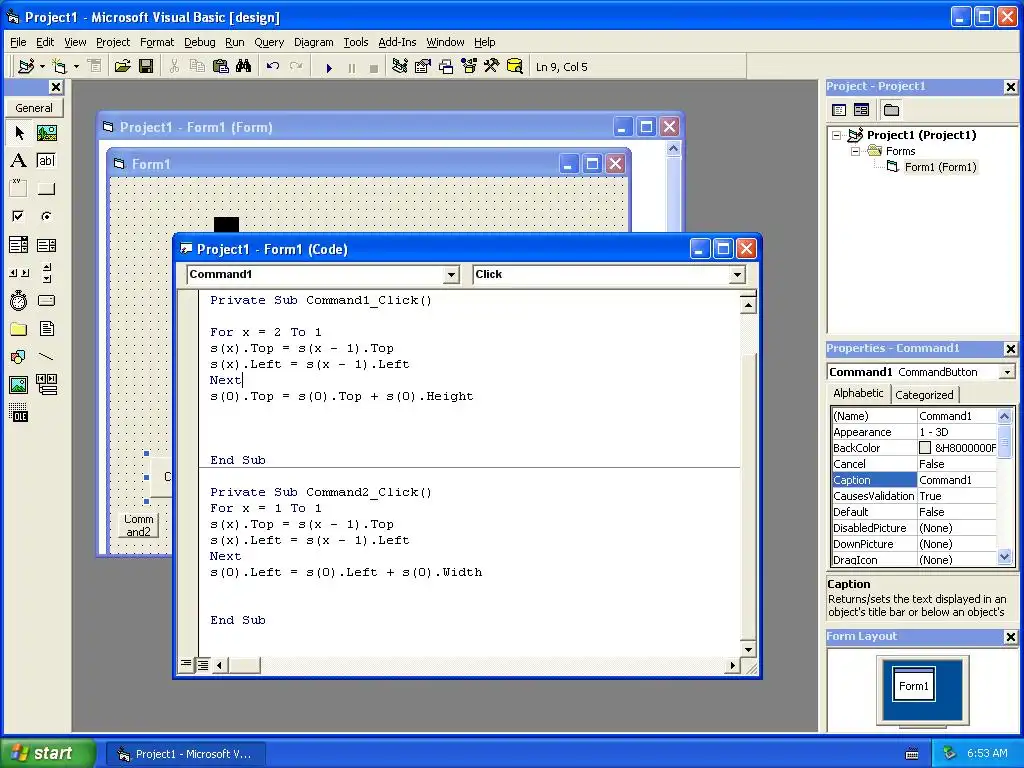
Task: Select the TextBox control (abl) in the toolbox
Action: [46, 161]
